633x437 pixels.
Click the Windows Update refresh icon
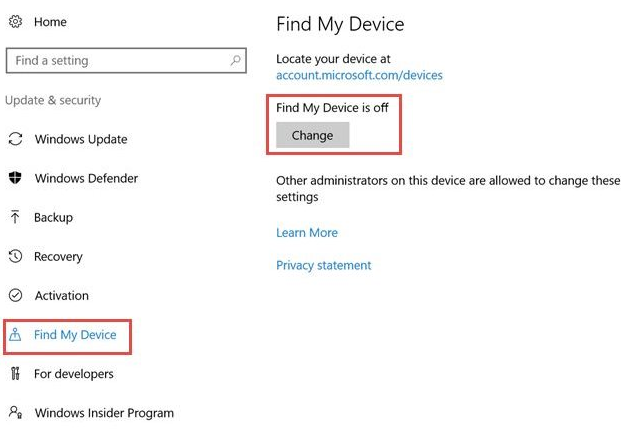click(15, 139)
